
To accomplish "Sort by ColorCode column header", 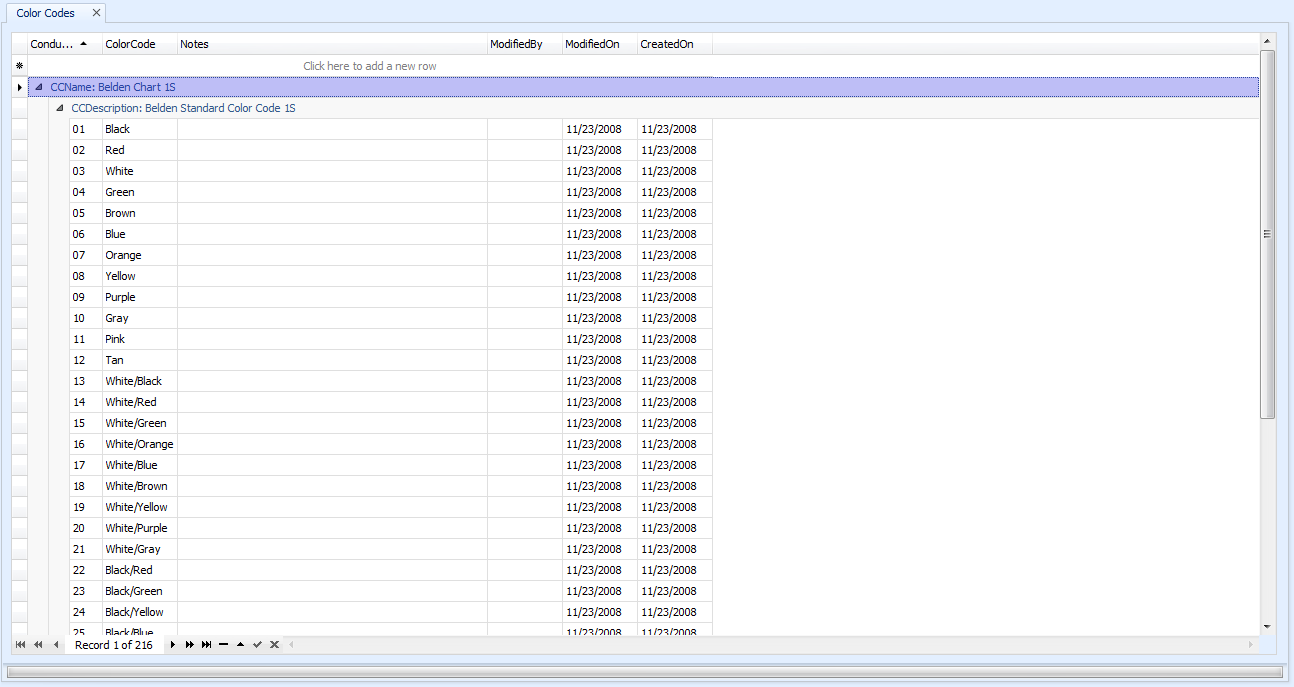I will click(x=139, y=44).
